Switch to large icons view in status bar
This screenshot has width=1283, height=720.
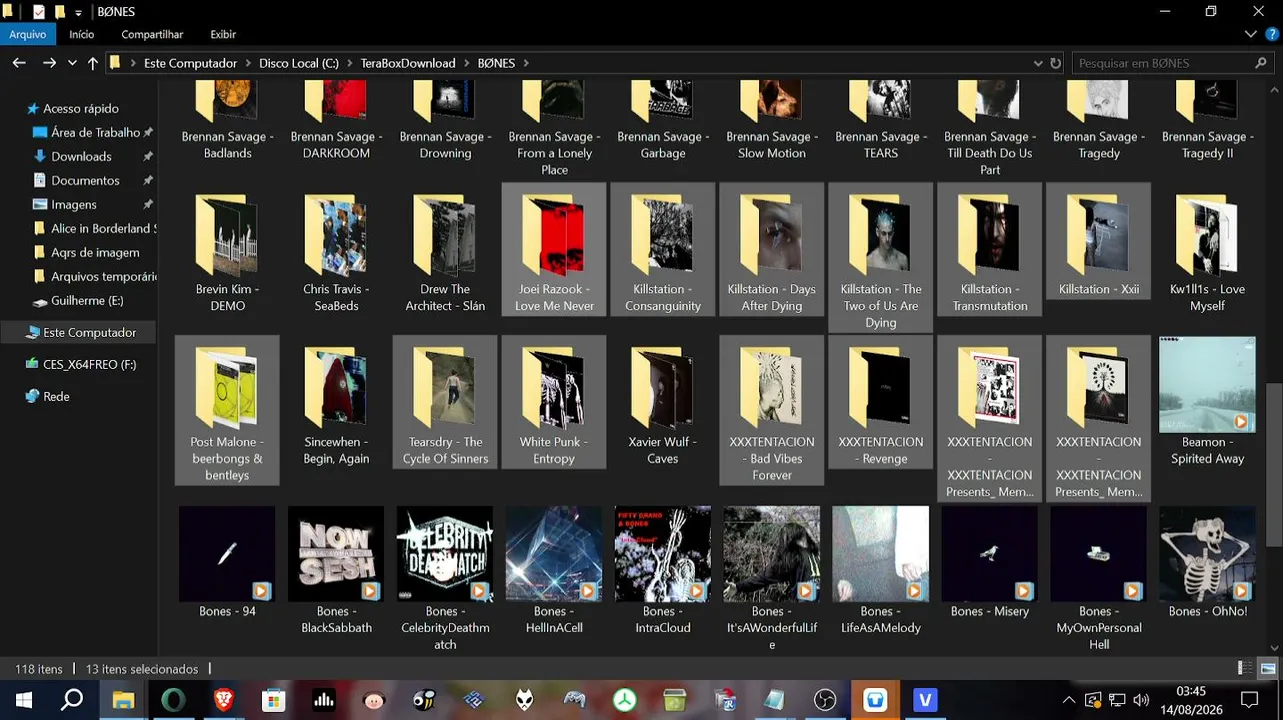click(1268, 668)
